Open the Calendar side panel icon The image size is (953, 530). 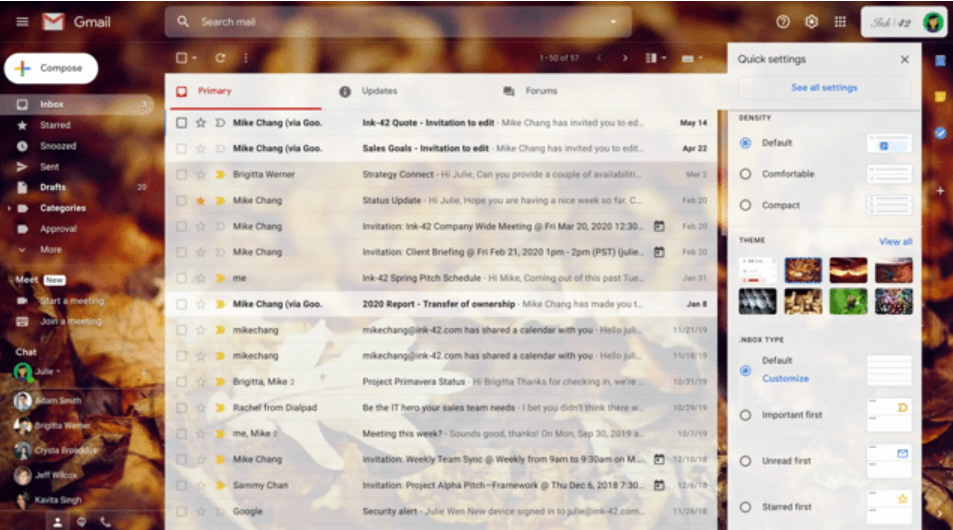(x=940, y=60)
